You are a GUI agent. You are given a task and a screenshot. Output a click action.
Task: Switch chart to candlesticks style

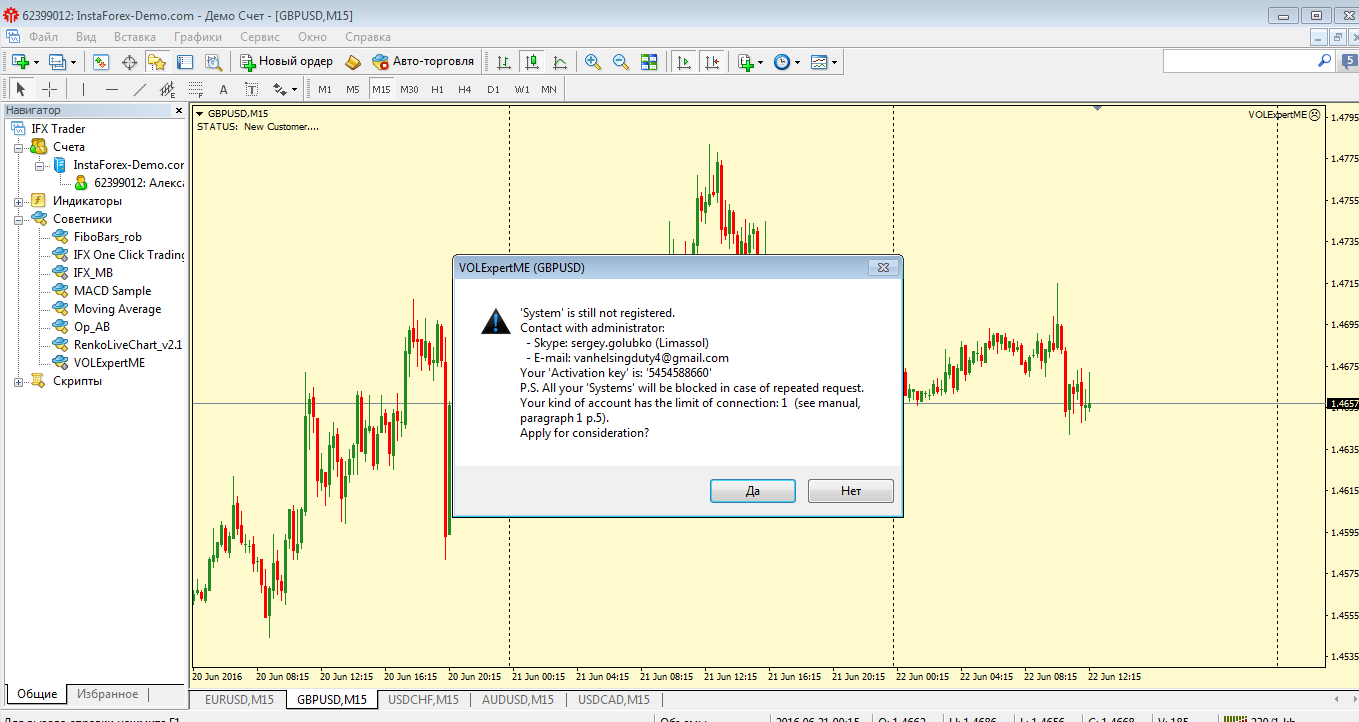point(532,62)
